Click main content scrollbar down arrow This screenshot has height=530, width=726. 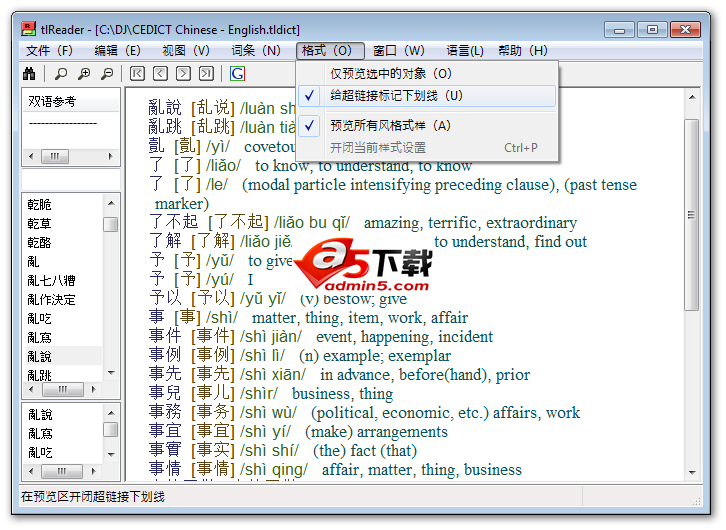(x=692, y=472)
